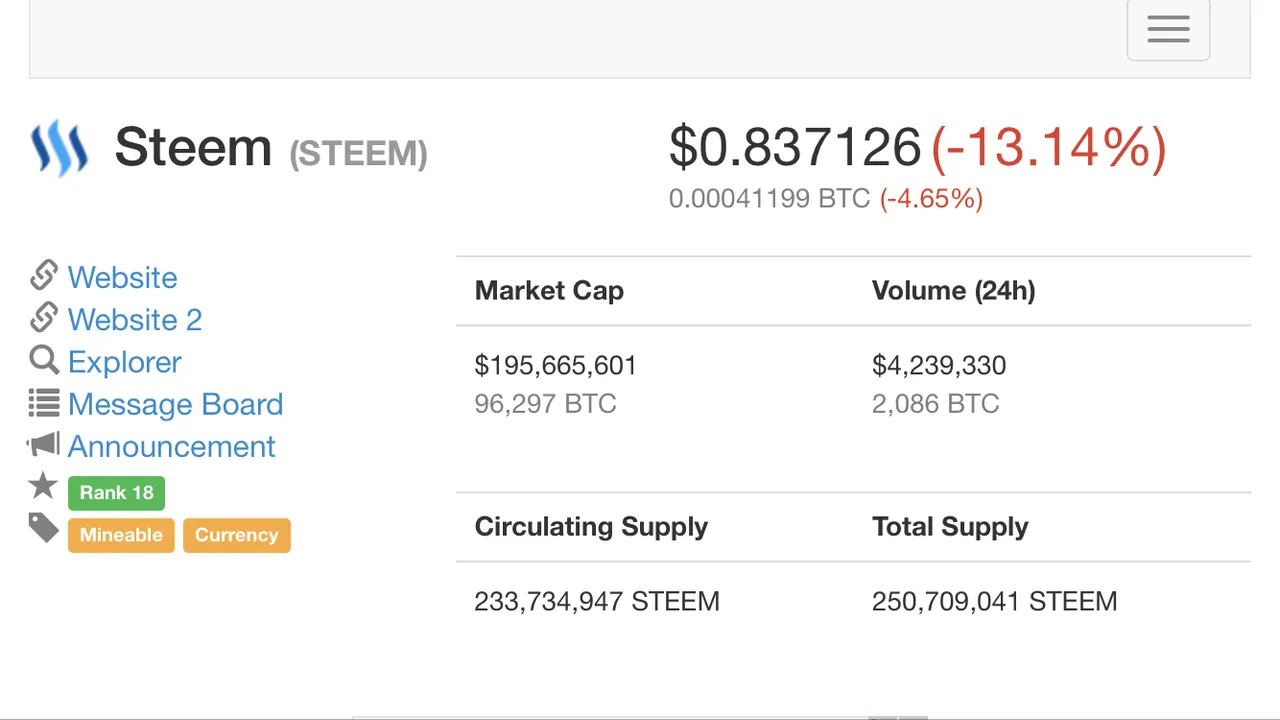The image size is (1280, 720).
Task: Click the chain icon beside Website 2
Action: pyautogui.click(x=44, y=318)
